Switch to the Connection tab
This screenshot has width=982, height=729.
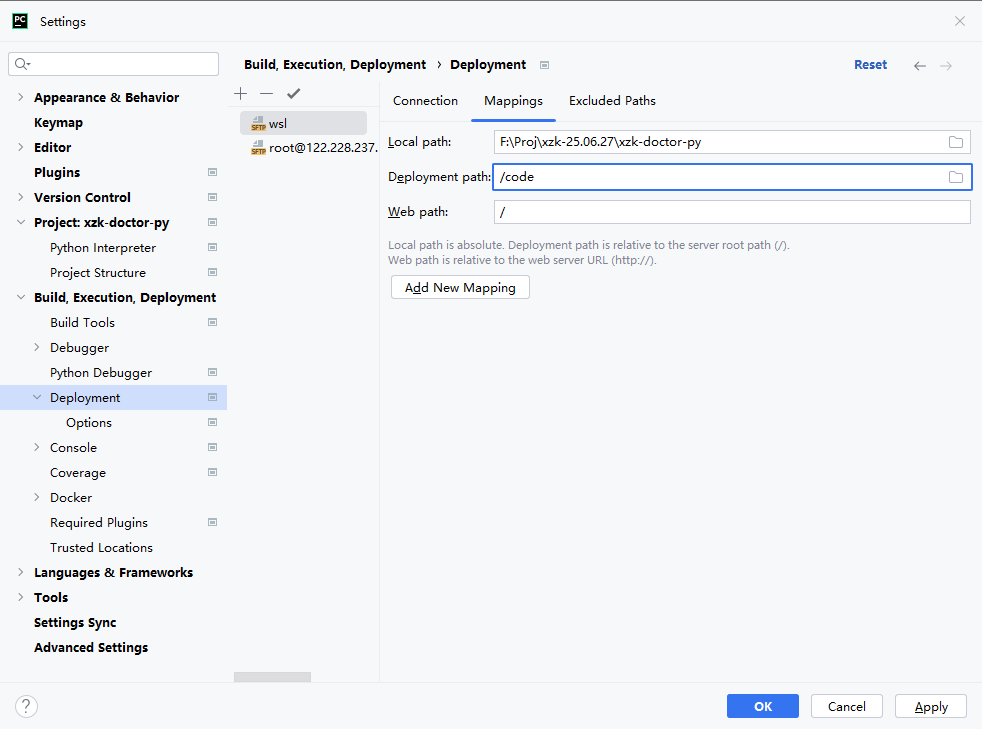coord(425,101)
